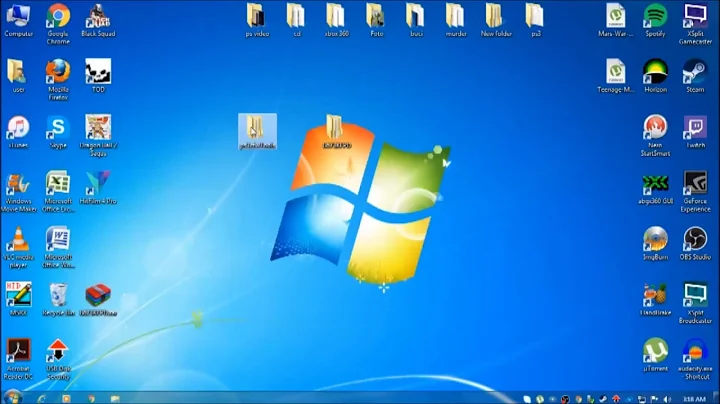Screen dimensions: 720x404
Task: Launch Mozilla Firefox shortcut
Action: coord(58,80)
